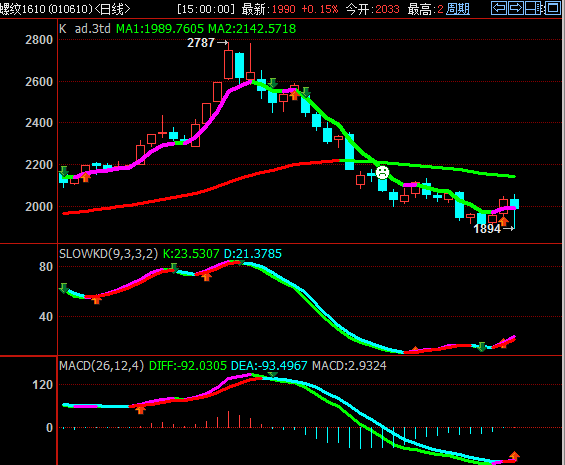Screen dimensions: 565x465
Task: Click the K:23.5307 value
Action: pyautogui.click(x=191, y=254)
